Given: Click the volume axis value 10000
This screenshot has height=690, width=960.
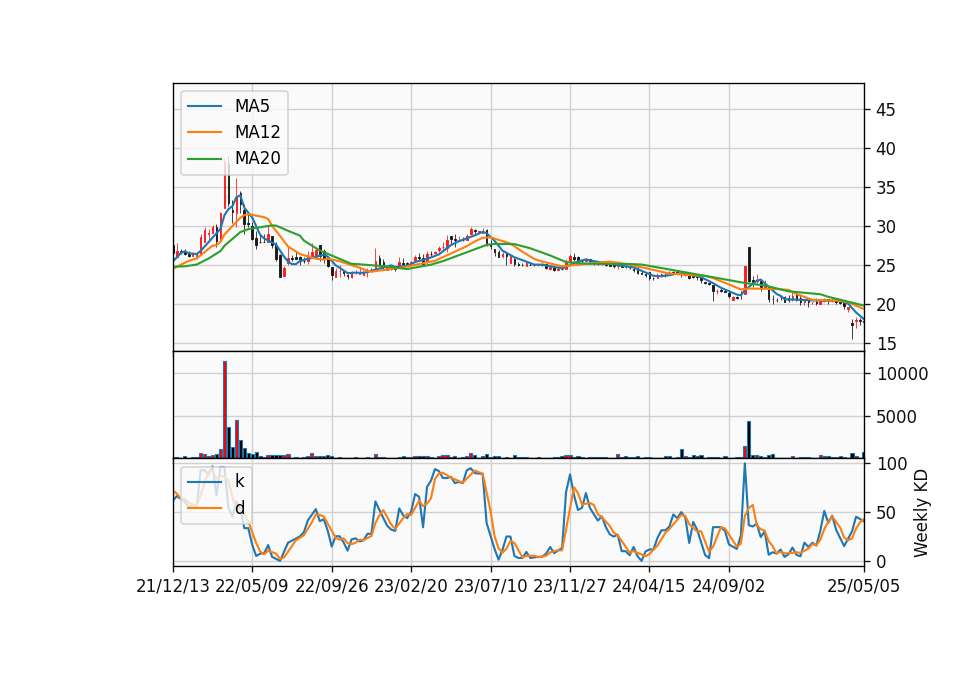Looking at the screenshot, I should pos(902,374).
